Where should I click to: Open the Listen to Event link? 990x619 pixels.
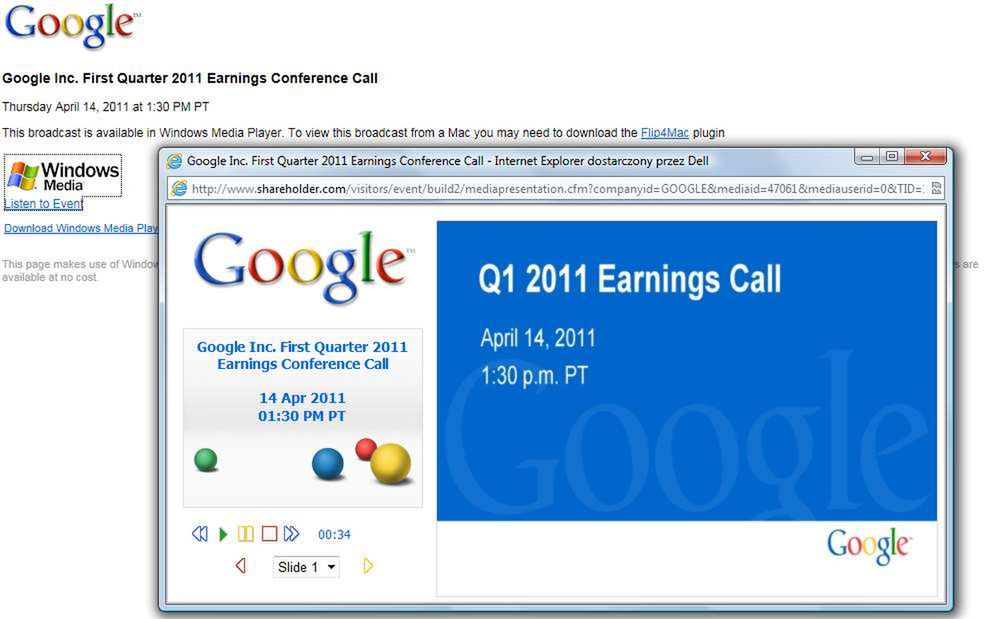[x=44, y=203]
